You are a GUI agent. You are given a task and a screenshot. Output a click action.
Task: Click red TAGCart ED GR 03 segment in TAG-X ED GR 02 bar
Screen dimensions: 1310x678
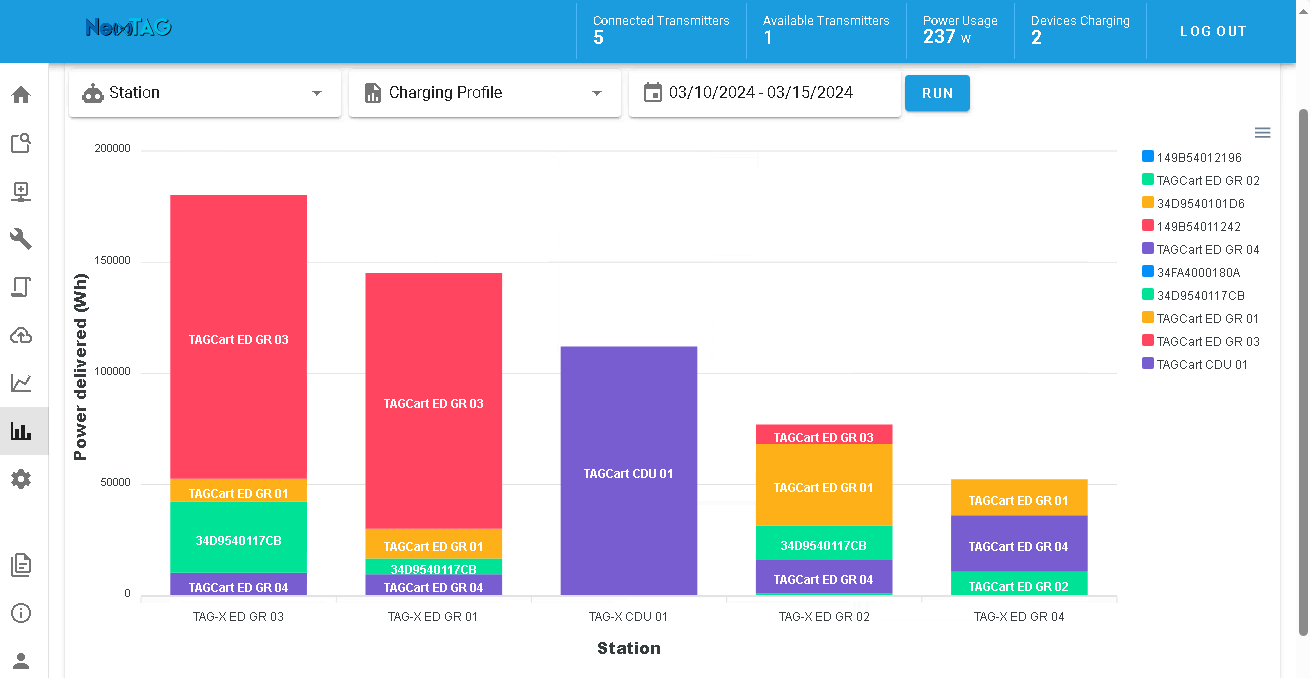[824, 435]
